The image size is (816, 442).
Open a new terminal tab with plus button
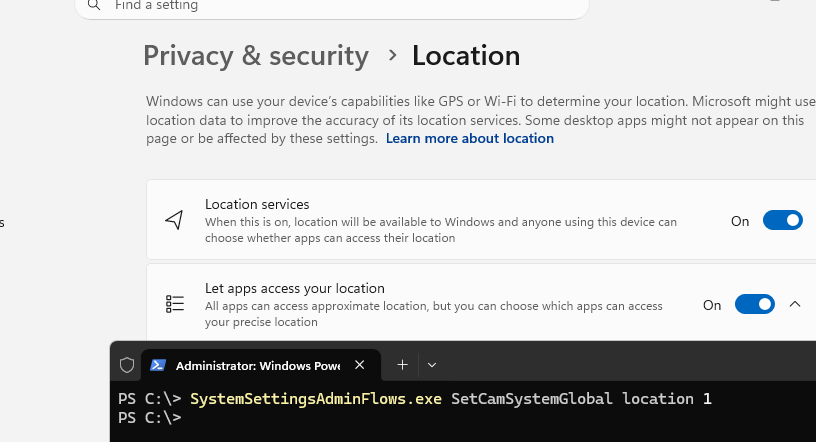[x=402, y=365]
